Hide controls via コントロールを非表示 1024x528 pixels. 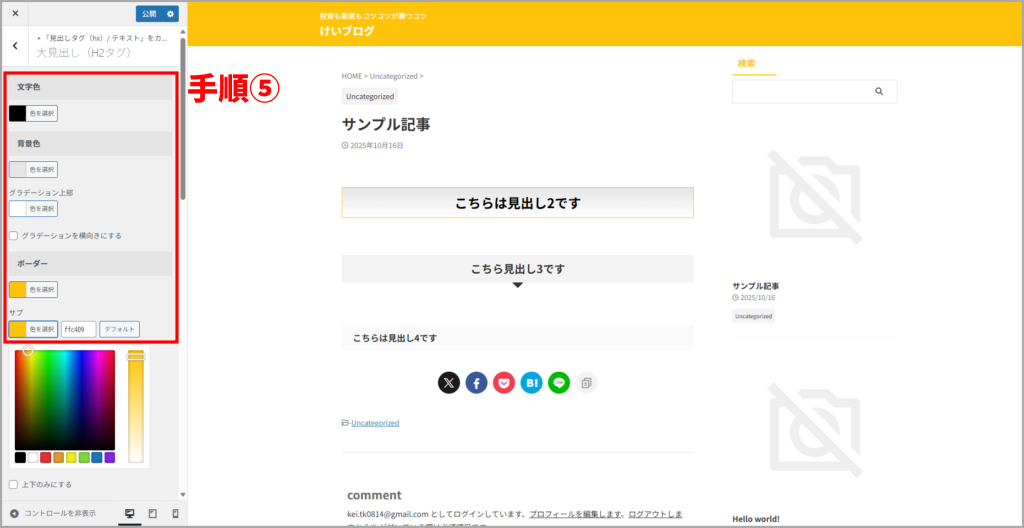click(x=52, y=513)
